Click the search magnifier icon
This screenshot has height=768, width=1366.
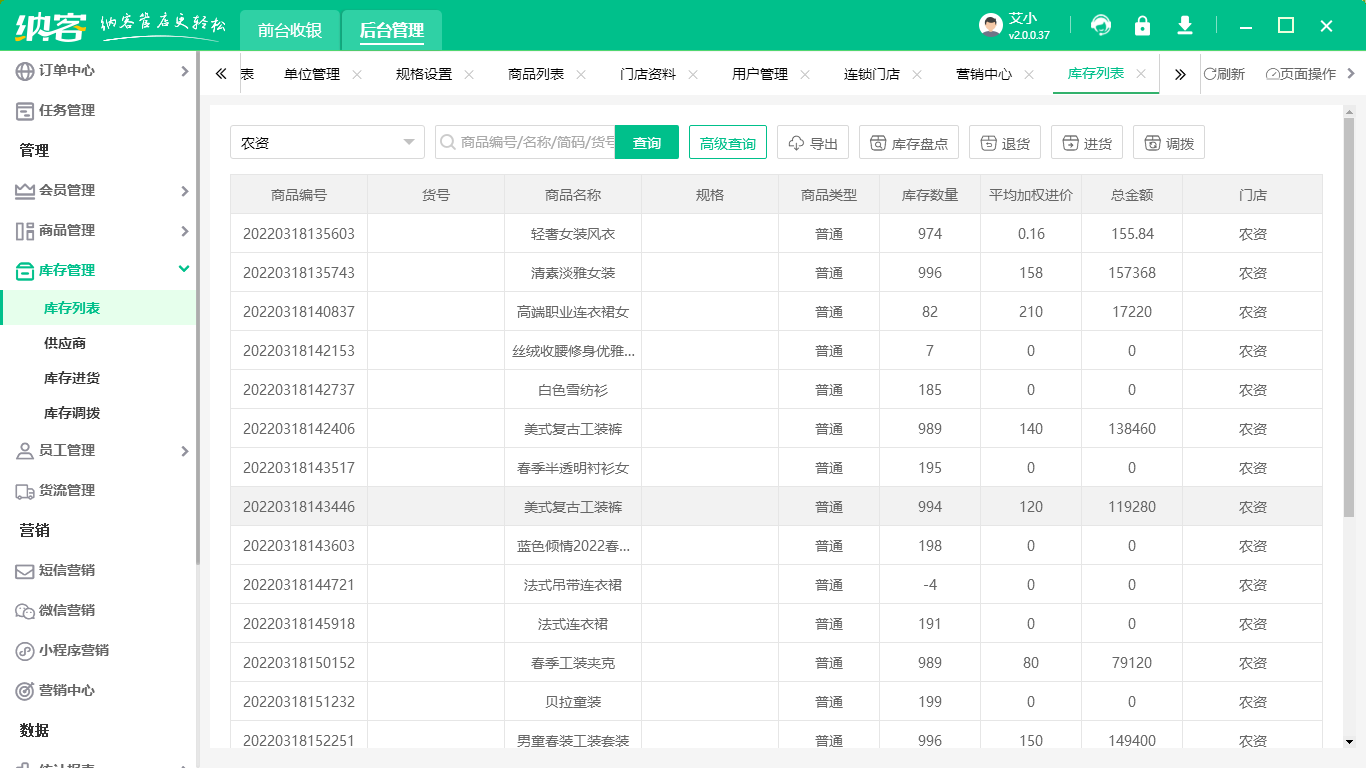(x=447, y=143)
